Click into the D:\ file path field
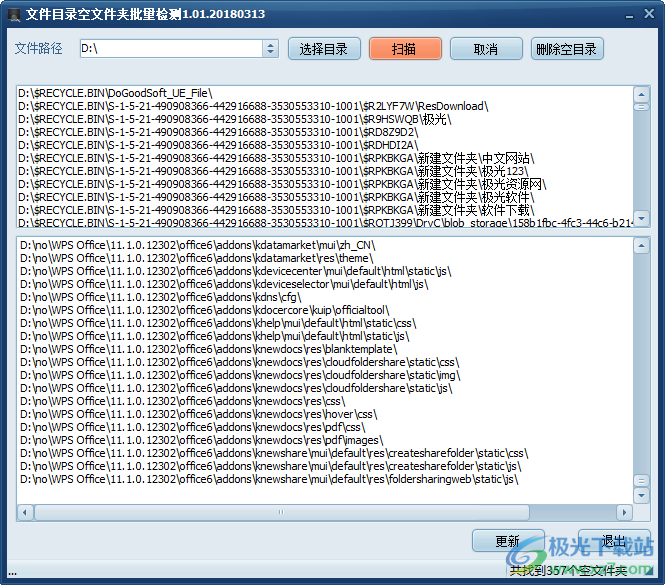The image size is (665, 585). tap(170, 48)
